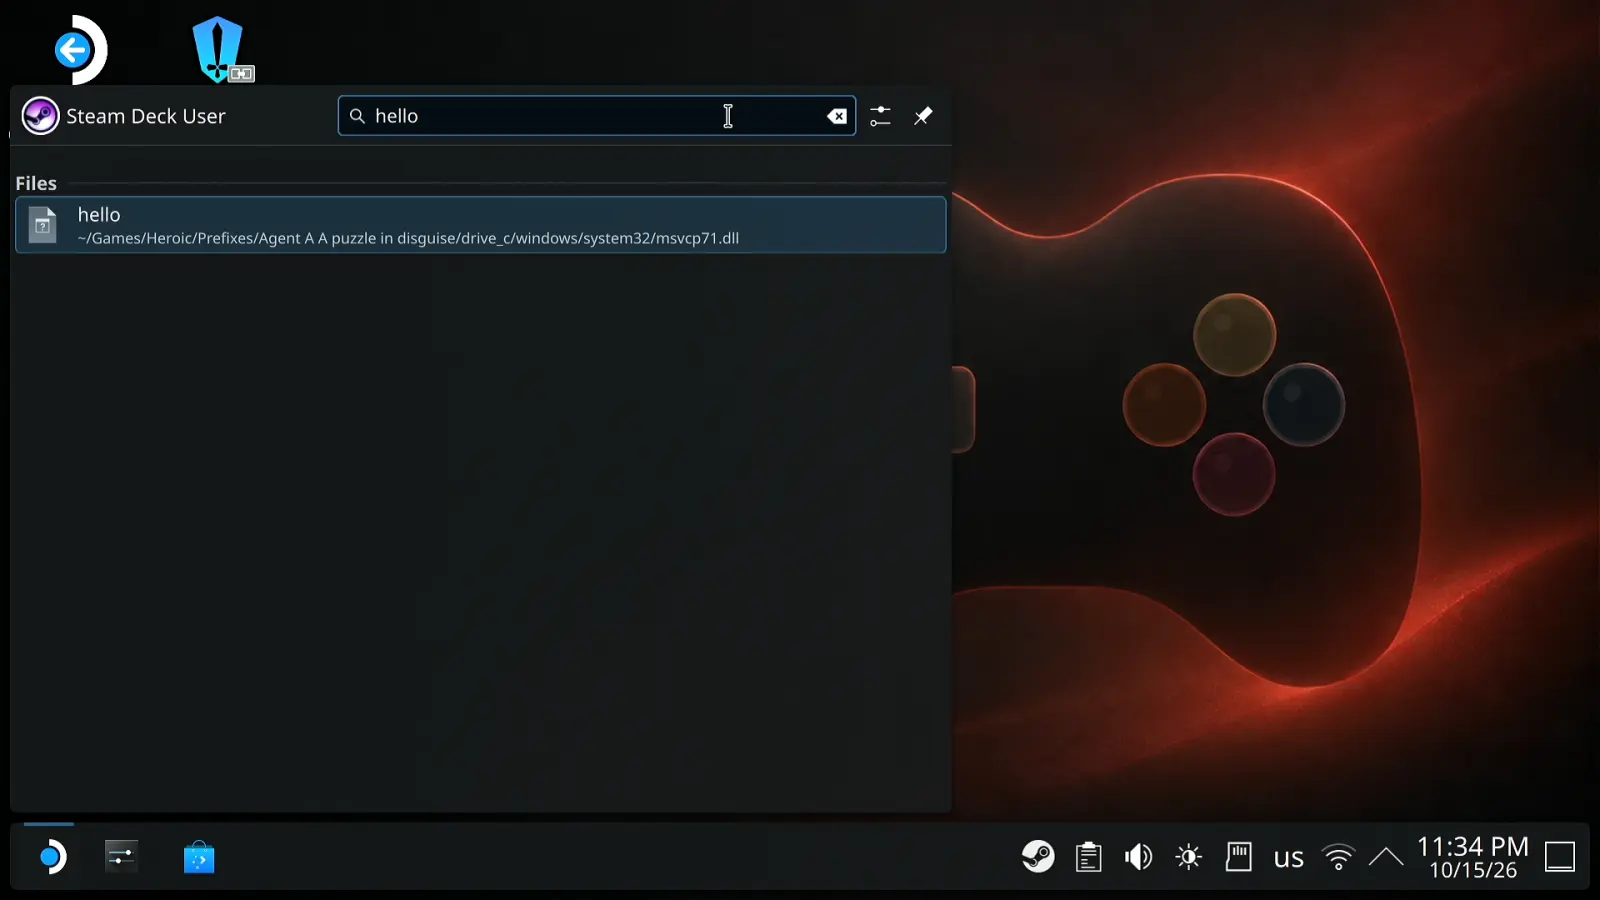This screenshot has height=900, width=1600.
Task: Open the launcher's configure sliders button
Action: 880,116
